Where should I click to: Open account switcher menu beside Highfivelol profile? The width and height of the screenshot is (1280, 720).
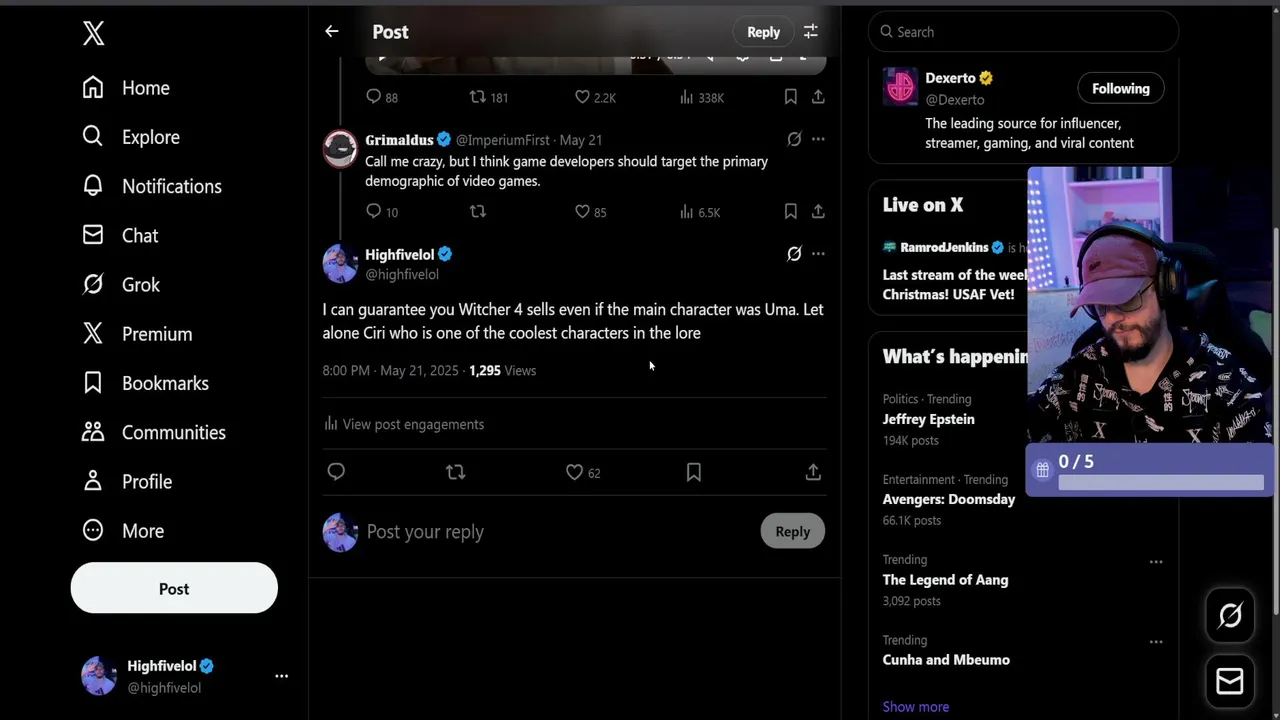[x=281, y=676]
